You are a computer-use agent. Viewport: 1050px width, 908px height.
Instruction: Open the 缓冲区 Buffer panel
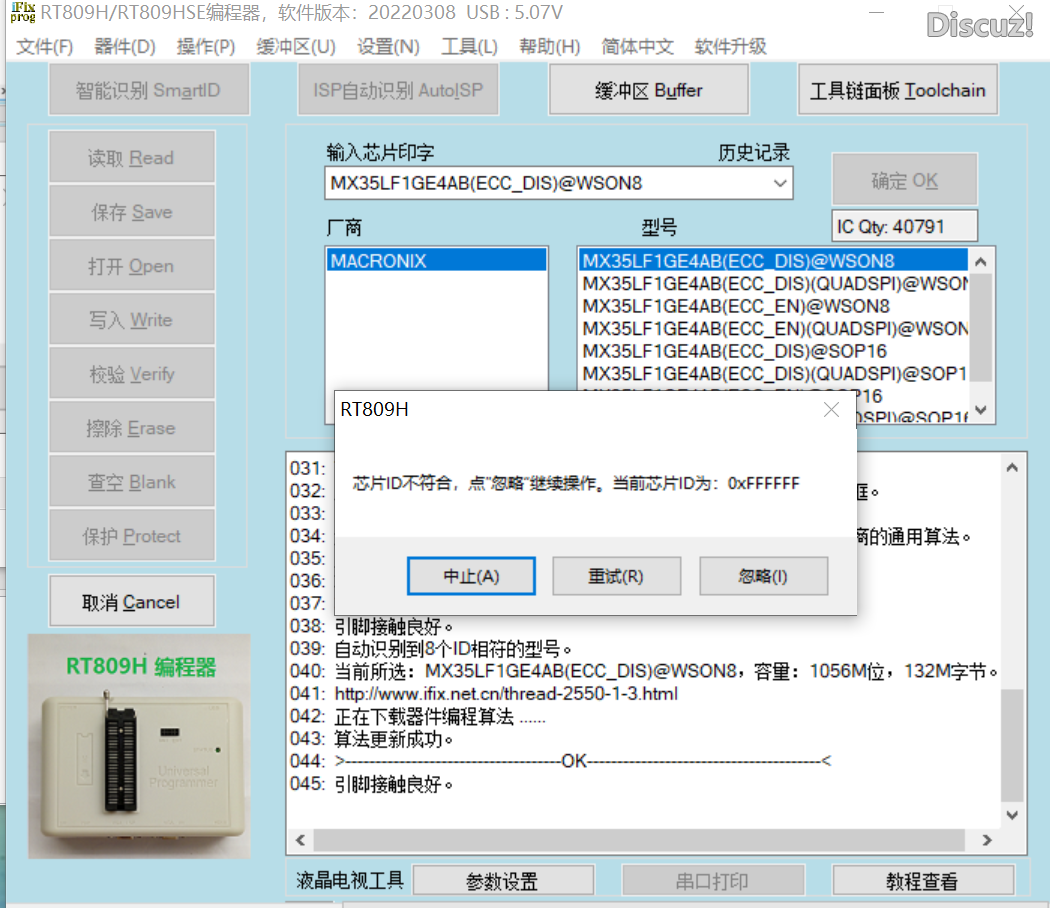[648, 89]
